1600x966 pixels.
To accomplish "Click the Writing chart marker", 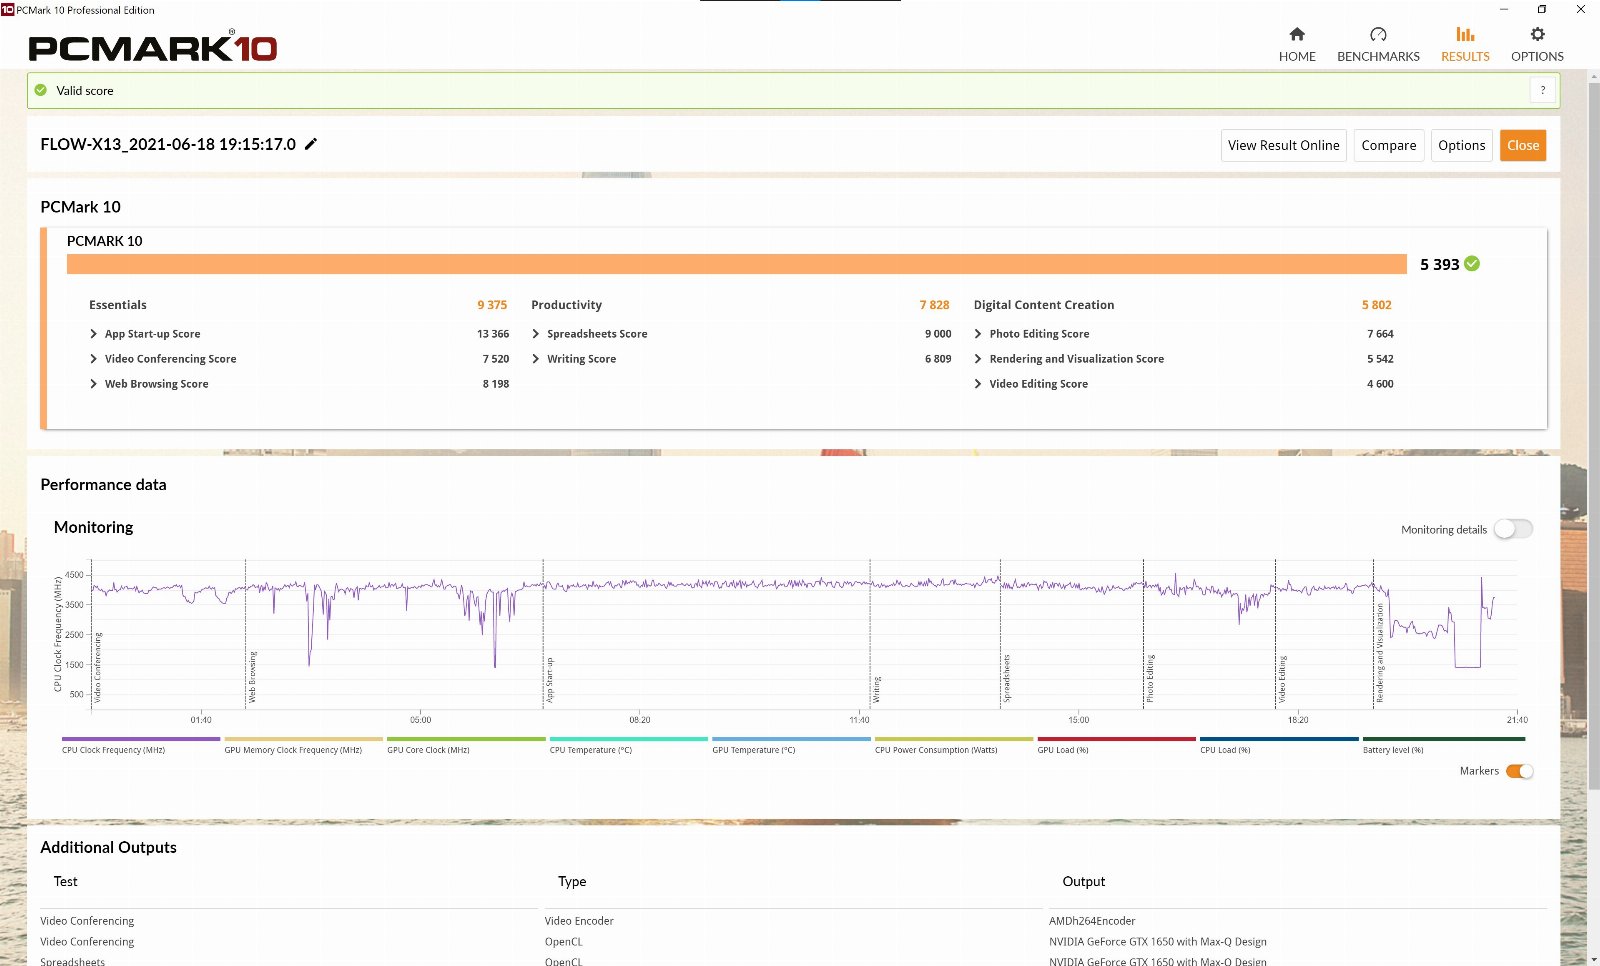I will (876, 689).
